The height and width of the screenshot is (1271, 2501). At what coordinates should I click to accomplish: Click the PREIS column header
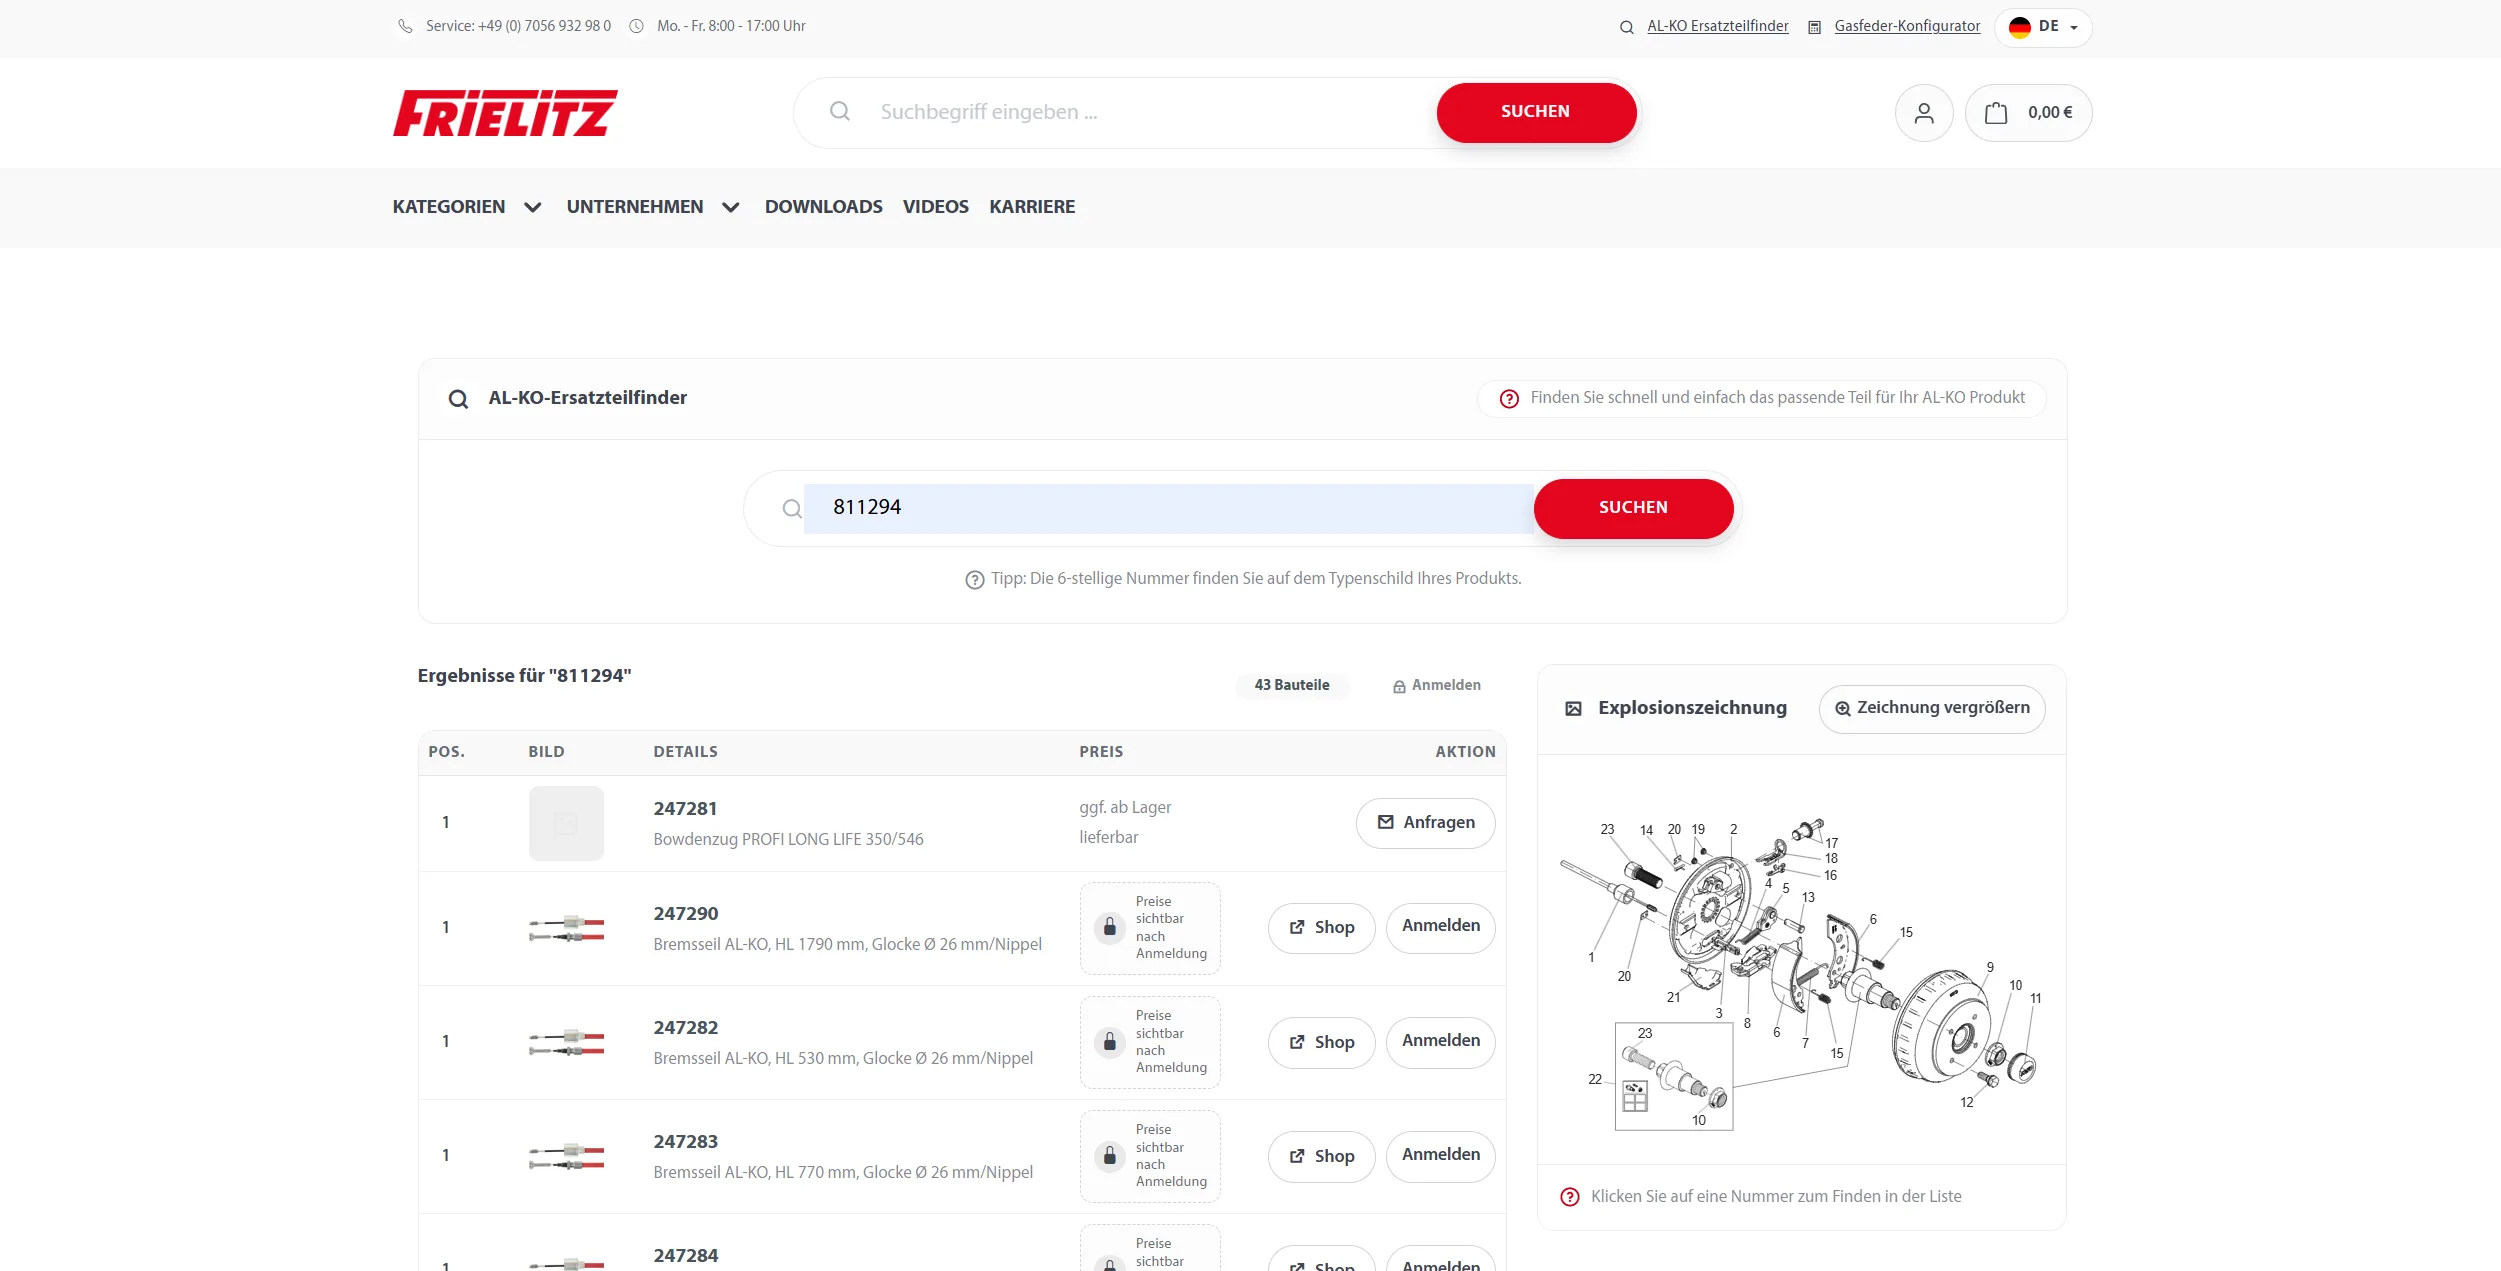click(x=1101, y=752)
